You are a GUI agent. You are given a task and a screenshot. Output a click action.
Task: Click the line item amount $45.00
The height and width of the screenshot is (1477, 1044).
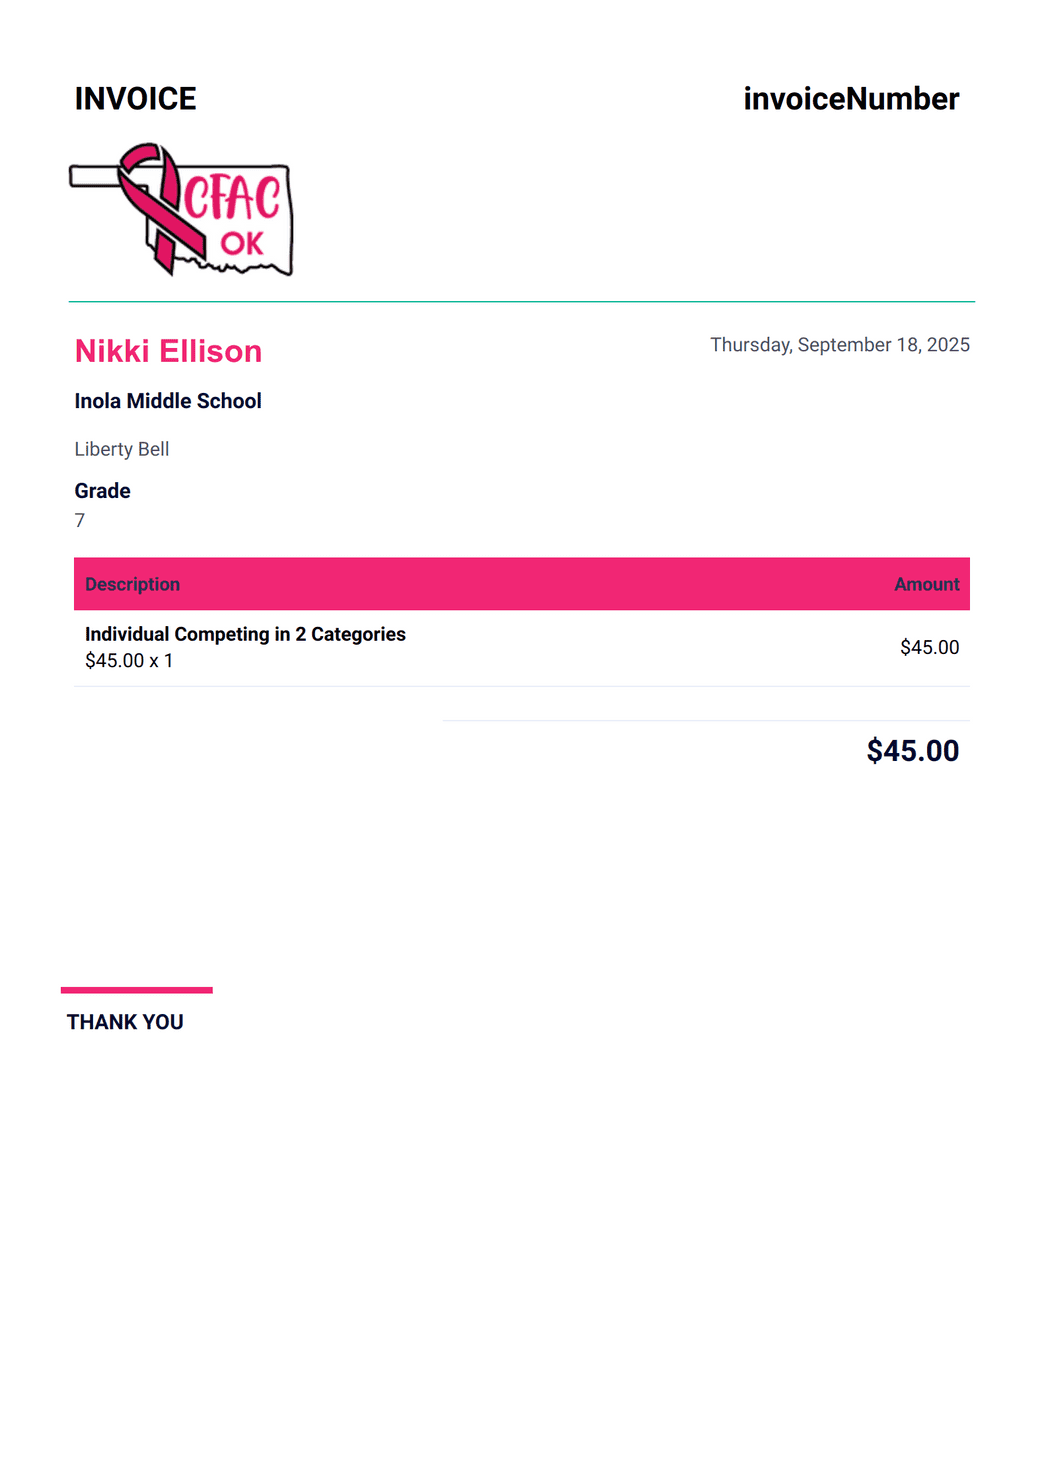click(929, 648)
